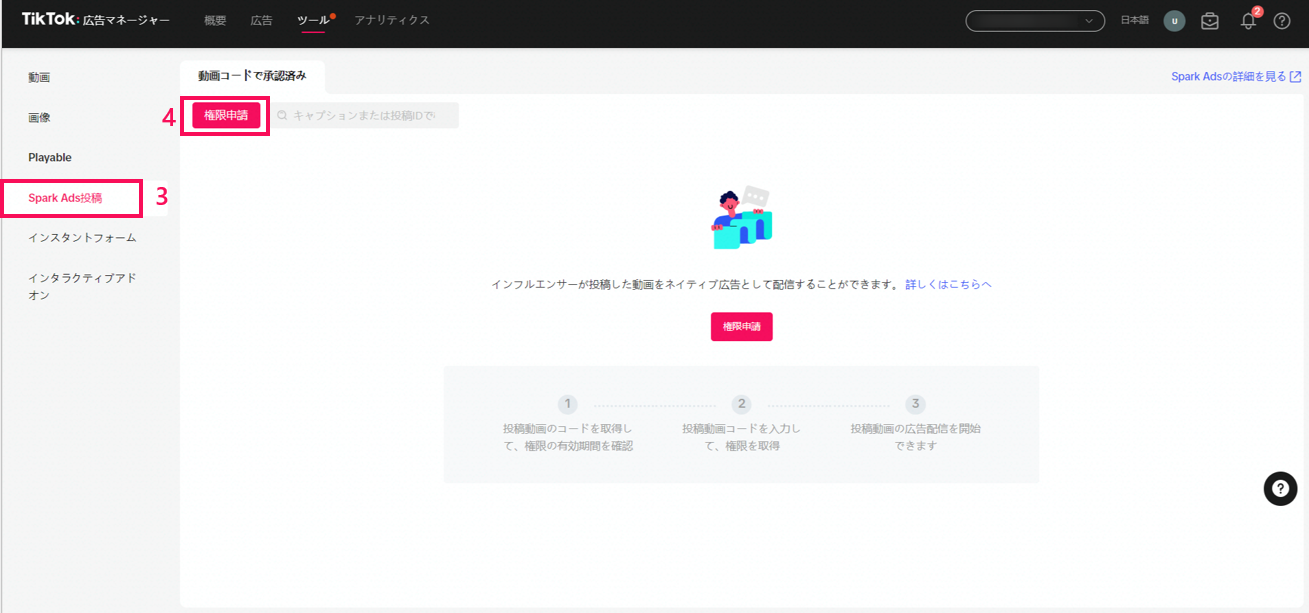Open the 詳しくはこちらへ link

click(x=948, y=285)
